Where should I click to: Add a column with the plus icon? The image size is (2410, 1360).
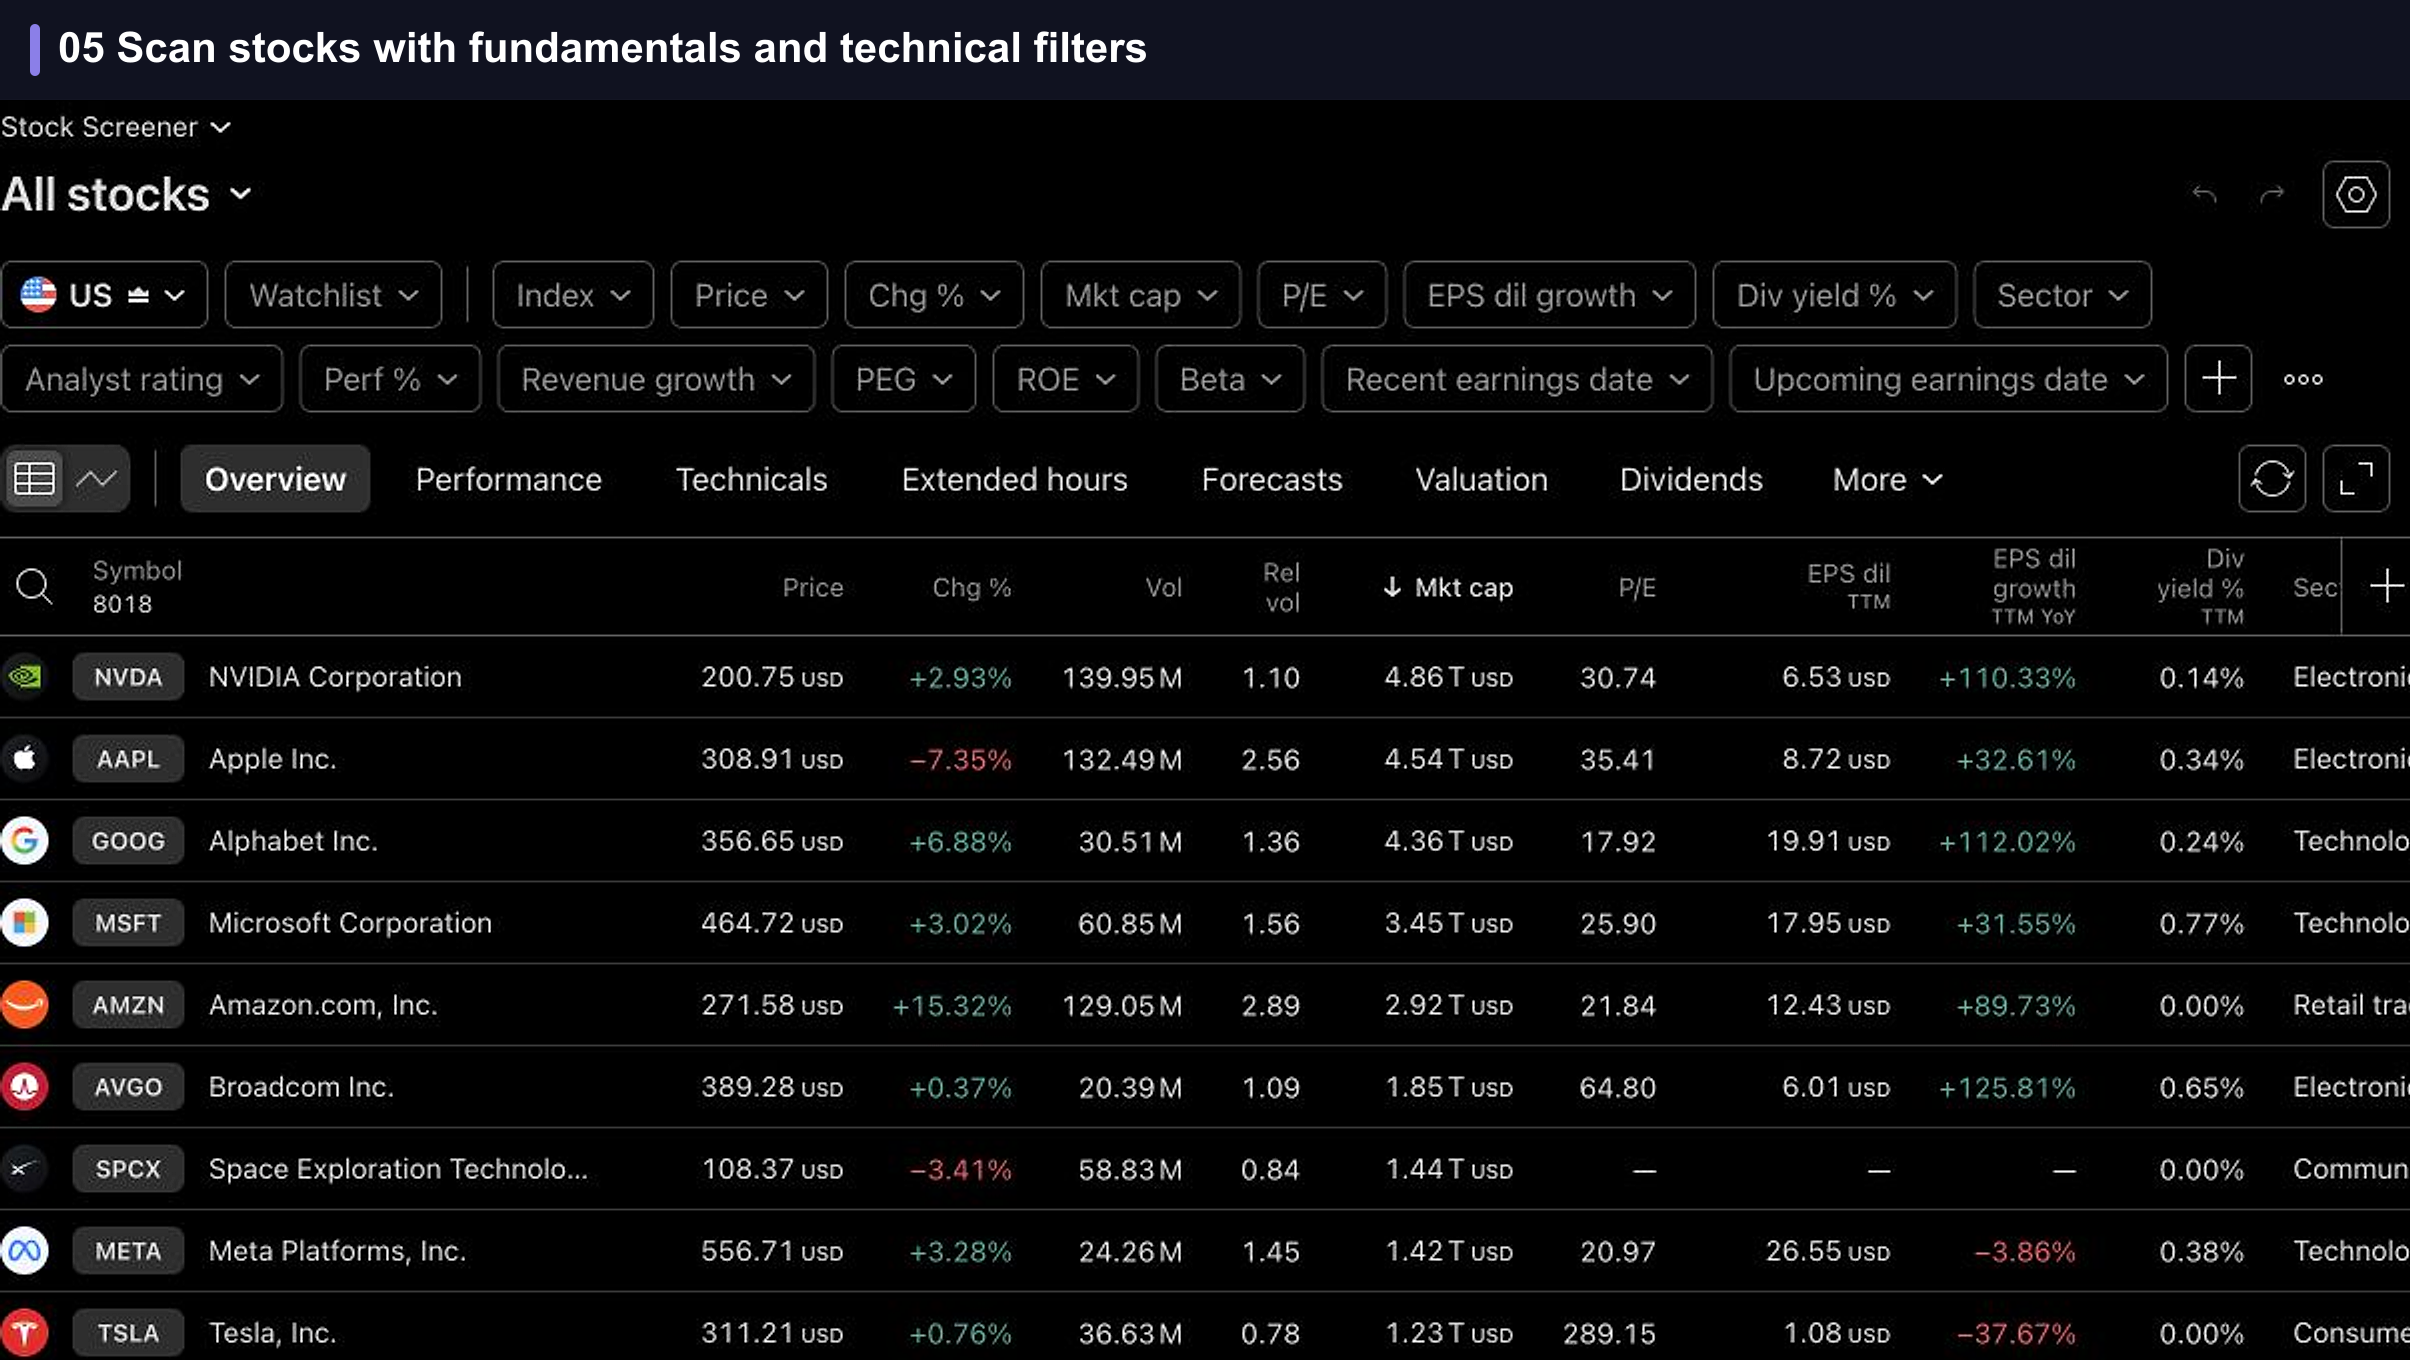[x=2386, y=586]
